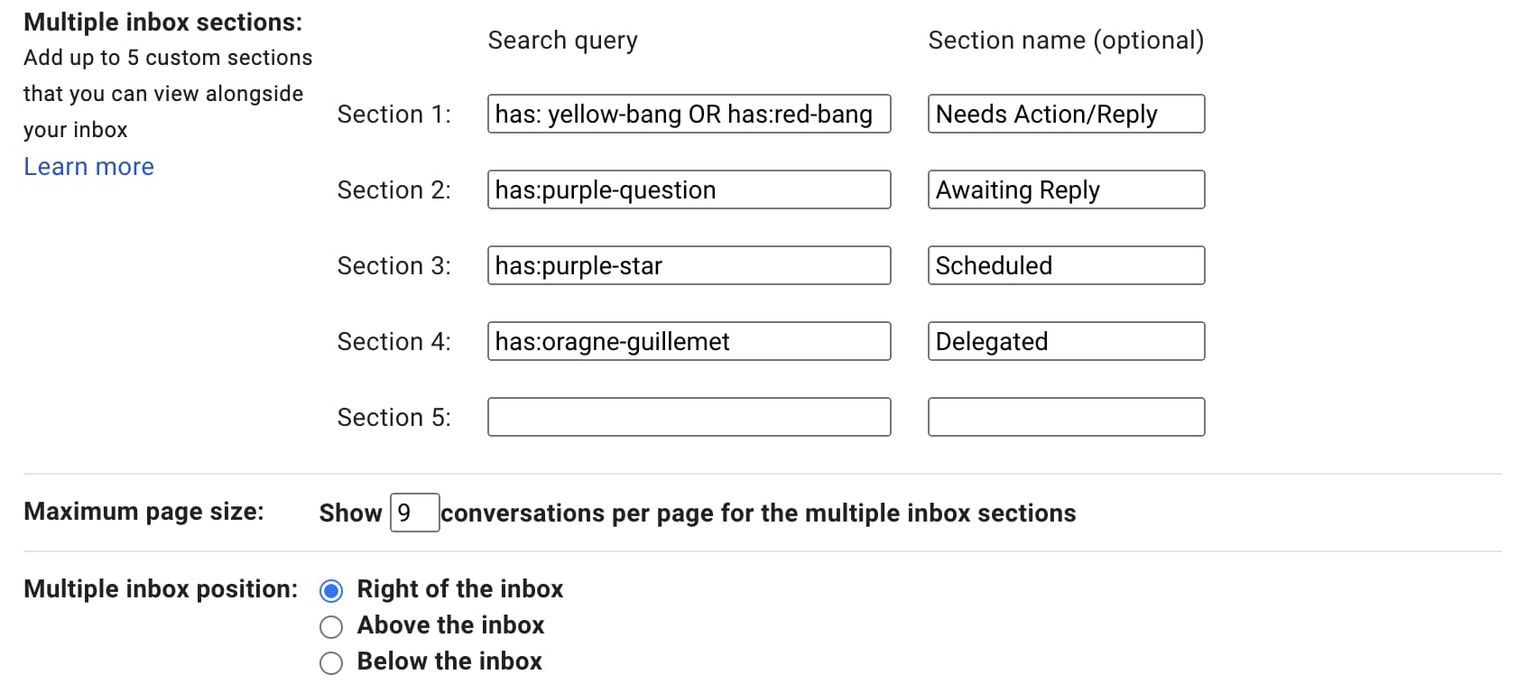1536x693 pixels.
Task: Click the empty Section 5 name field
Action: click(1066, 416)
